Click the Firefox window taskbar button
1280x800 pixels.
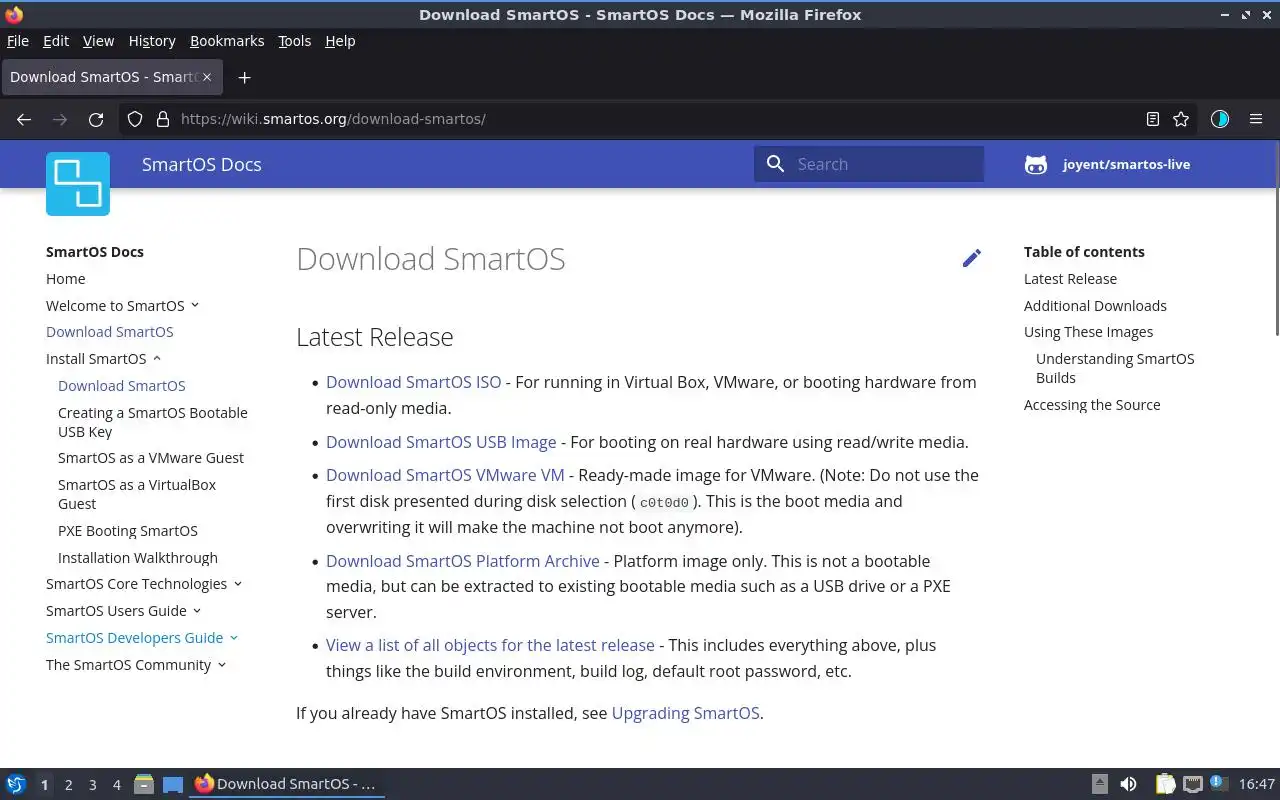click(286, 784)
